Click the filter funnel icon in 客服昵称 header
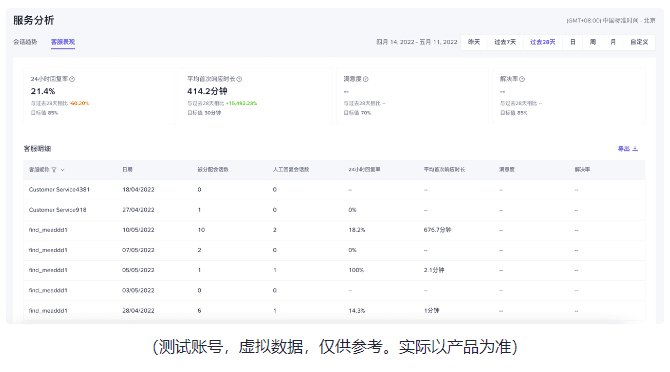 tap(54, 170)
